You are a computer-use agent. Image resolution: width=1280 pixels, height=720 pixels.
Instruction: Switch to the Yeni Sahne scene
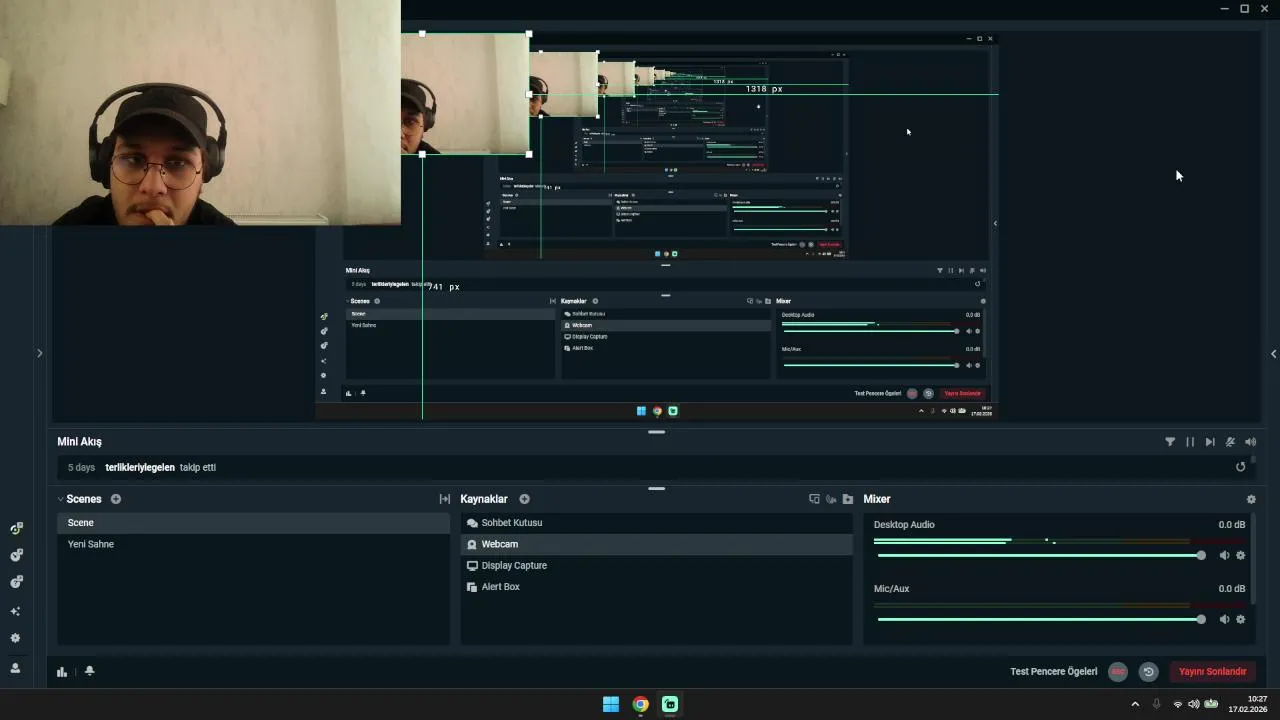click(x=254, y=544)
